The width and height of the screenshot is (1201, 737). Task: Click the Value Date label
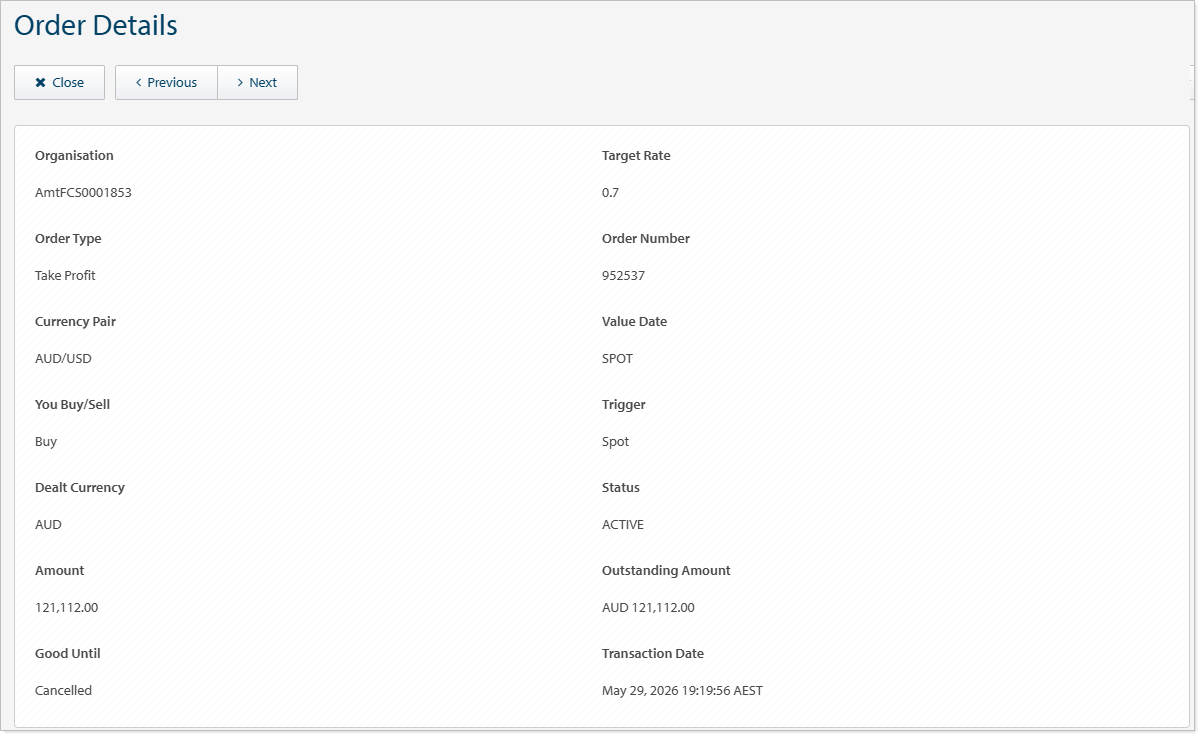[x=634, y=322]
